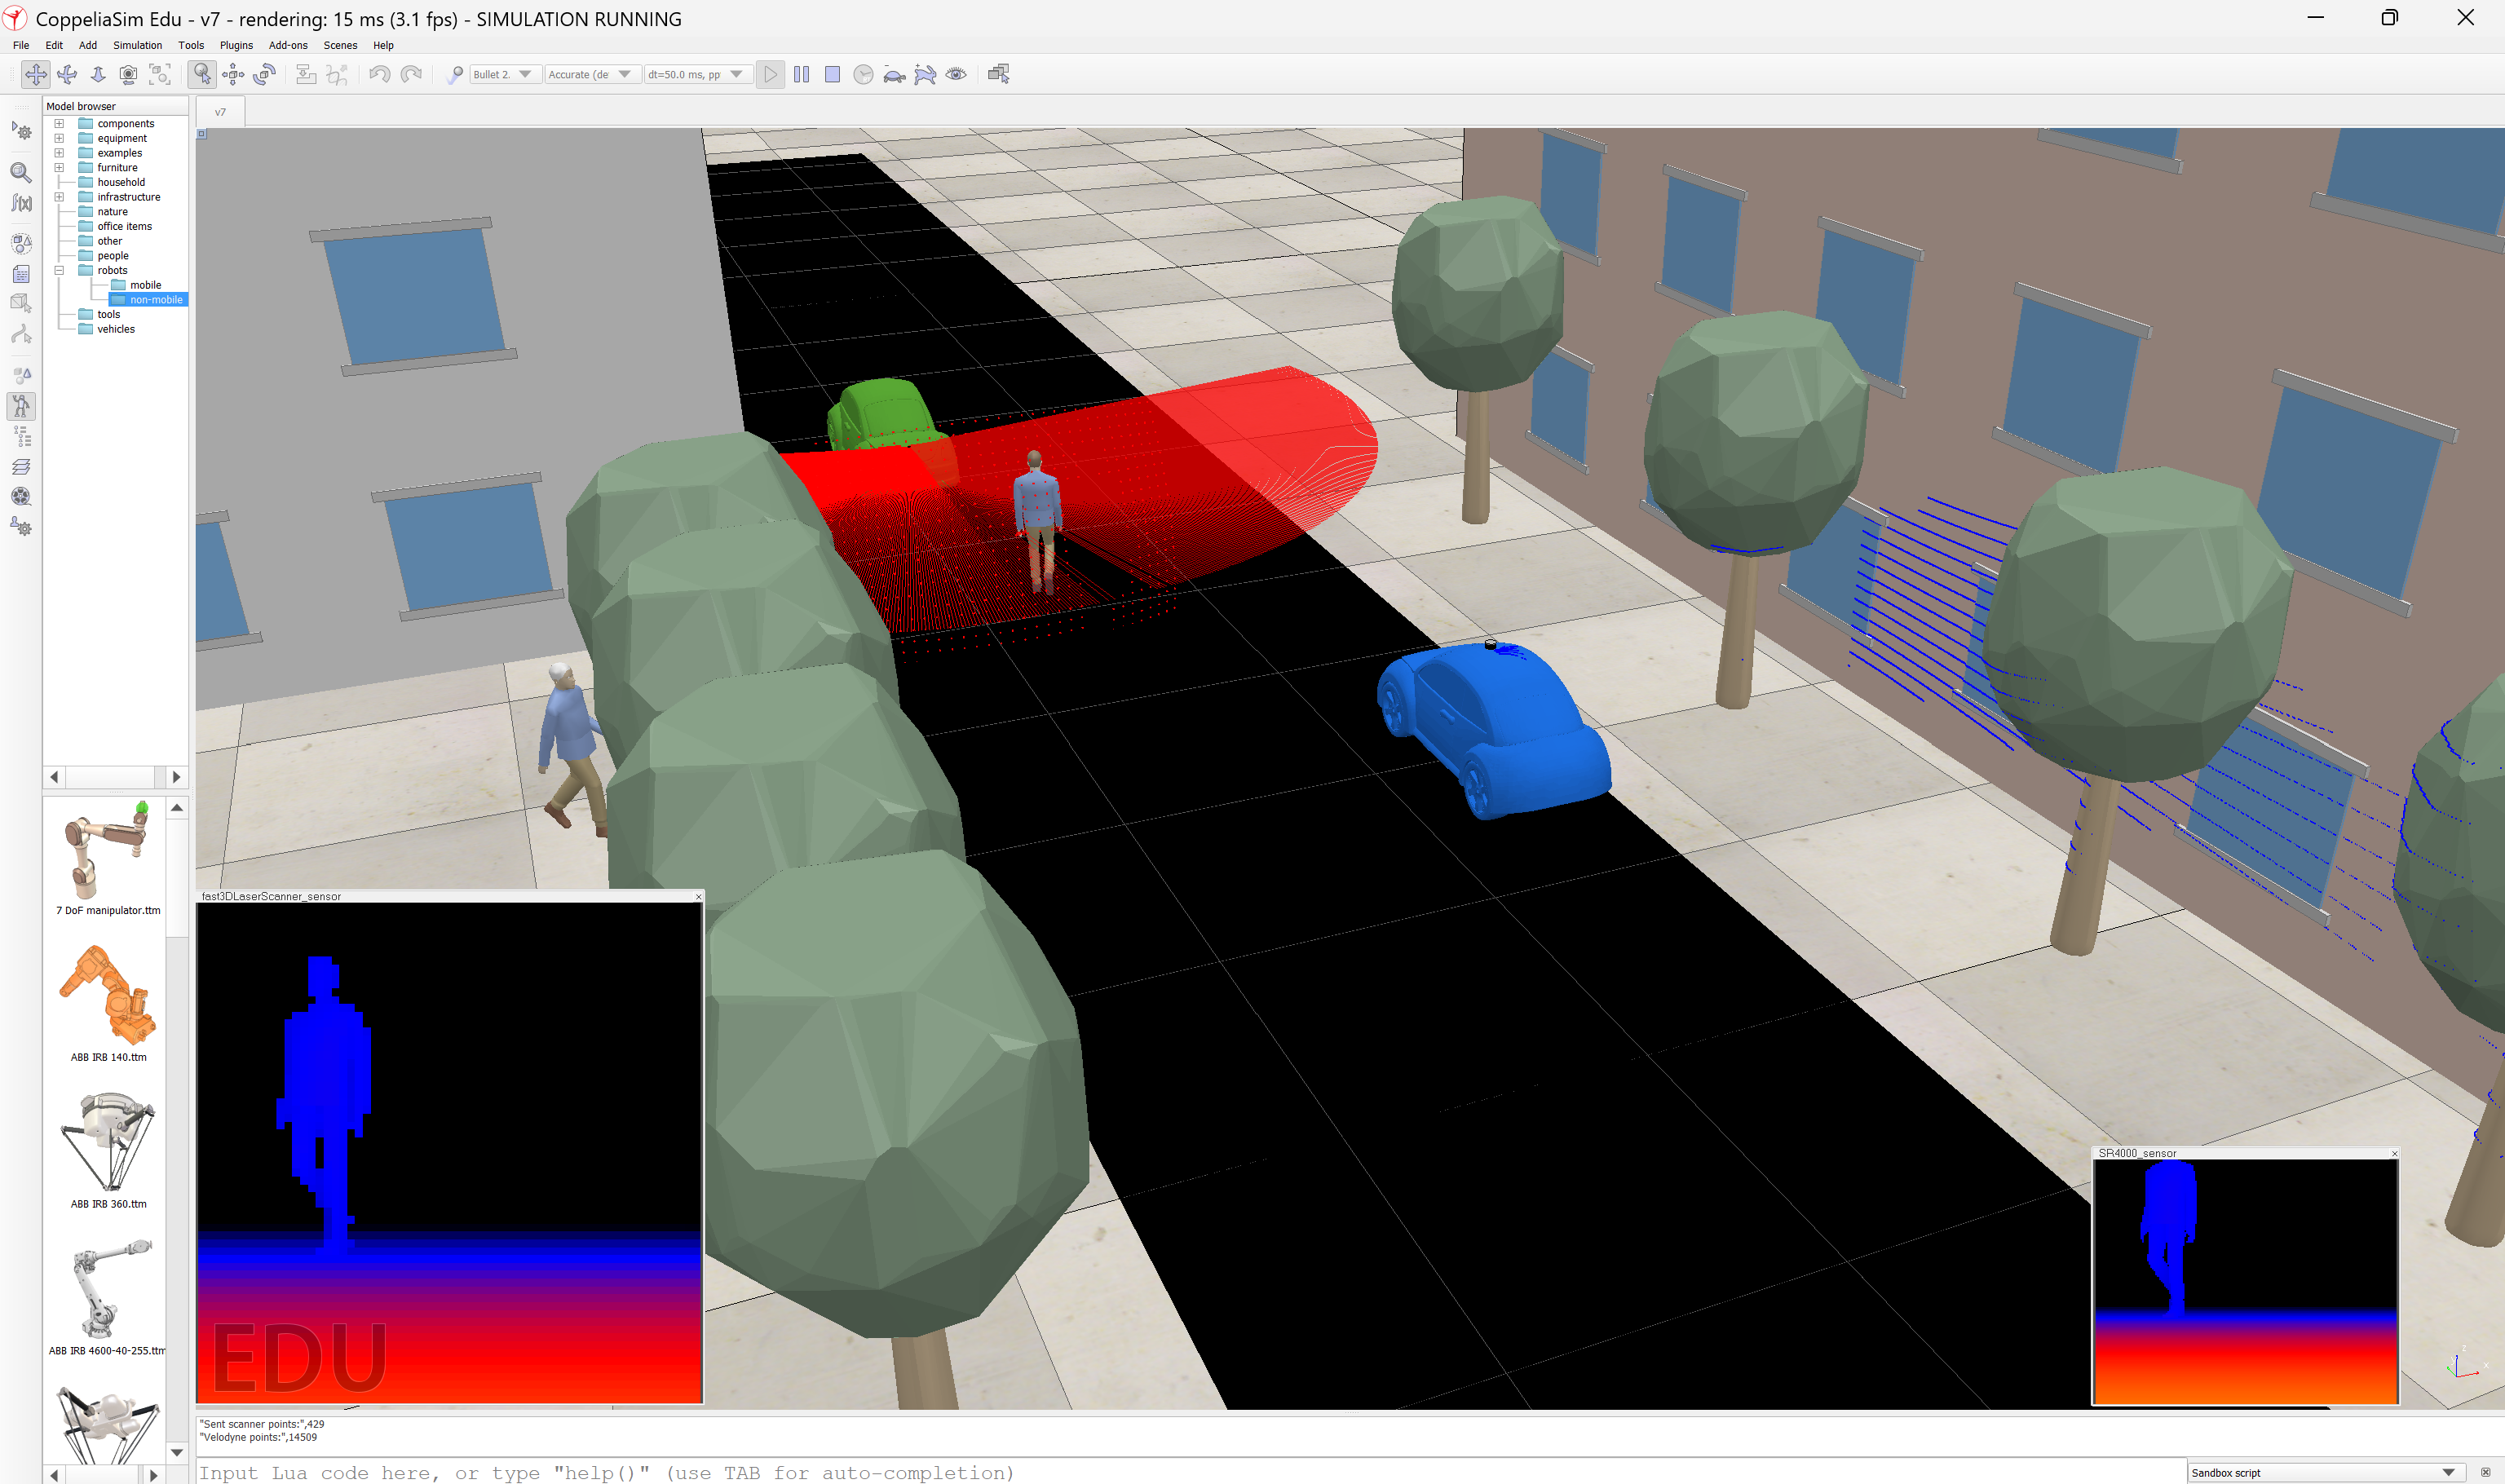Select the ABB IRB 140.ttm model thumbnail
Screen dimensions: 2505x1484
tap(108, 995)
